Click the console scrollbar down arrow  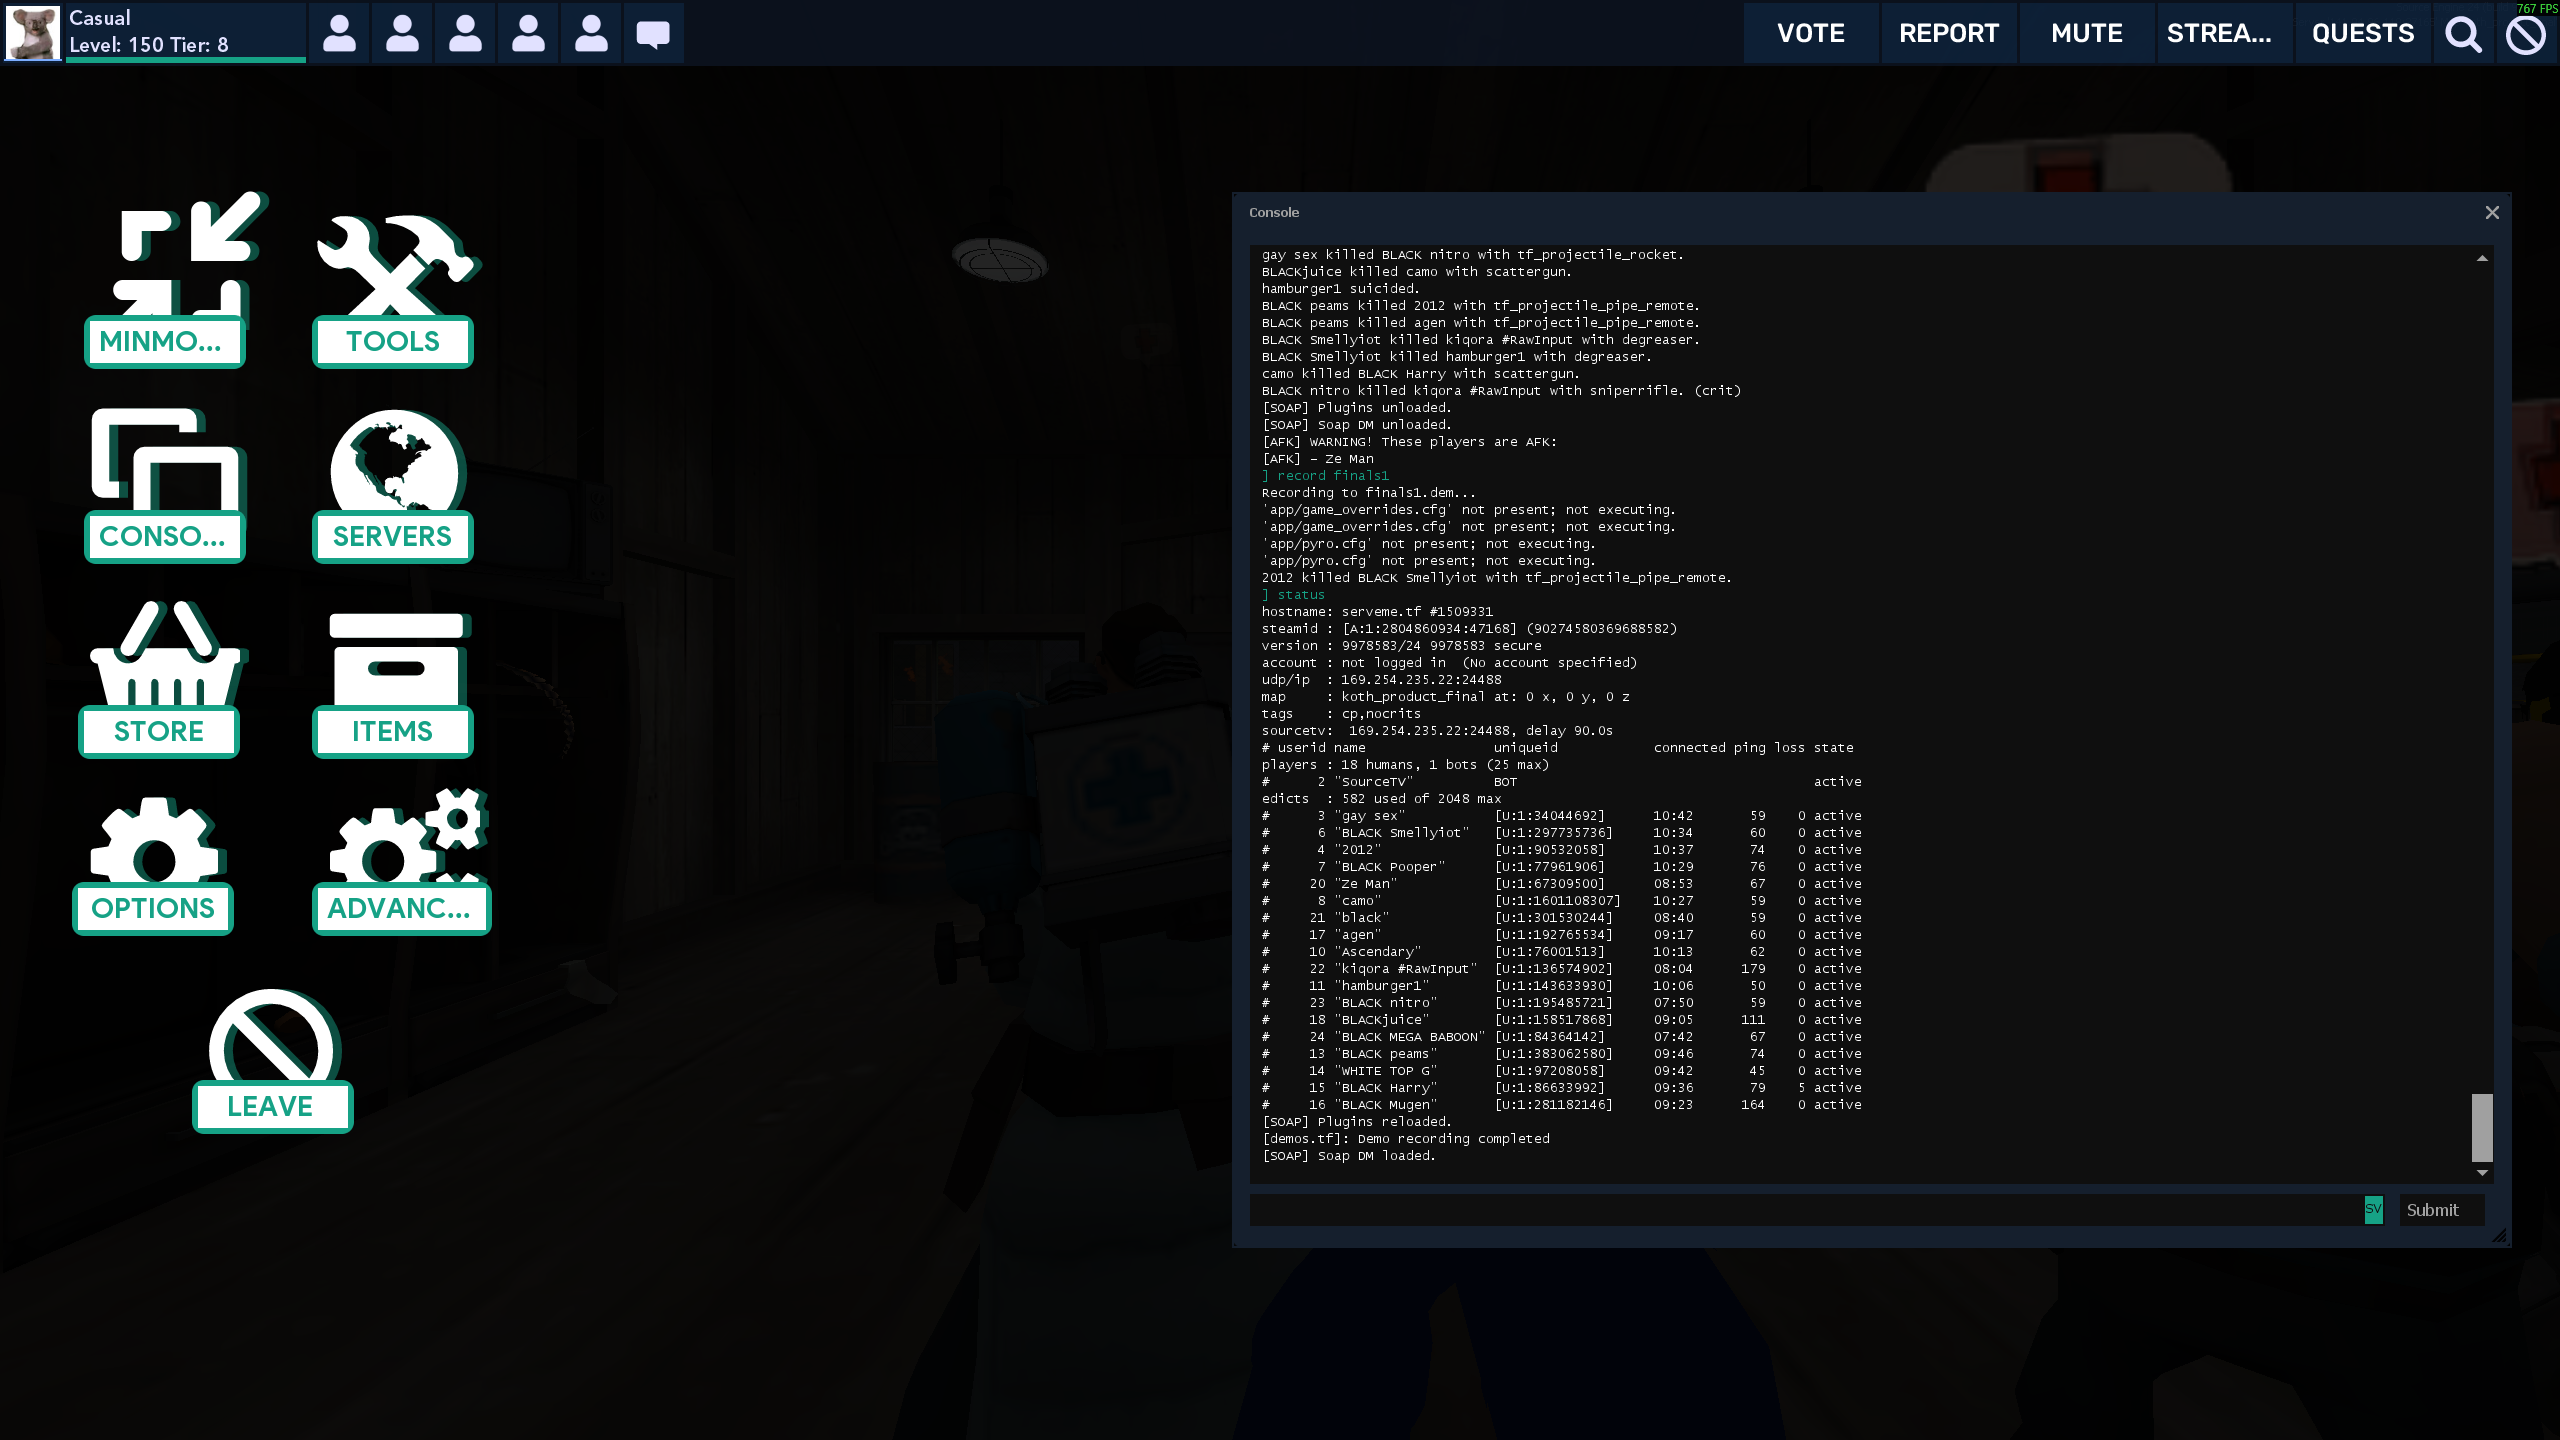2482,1173
